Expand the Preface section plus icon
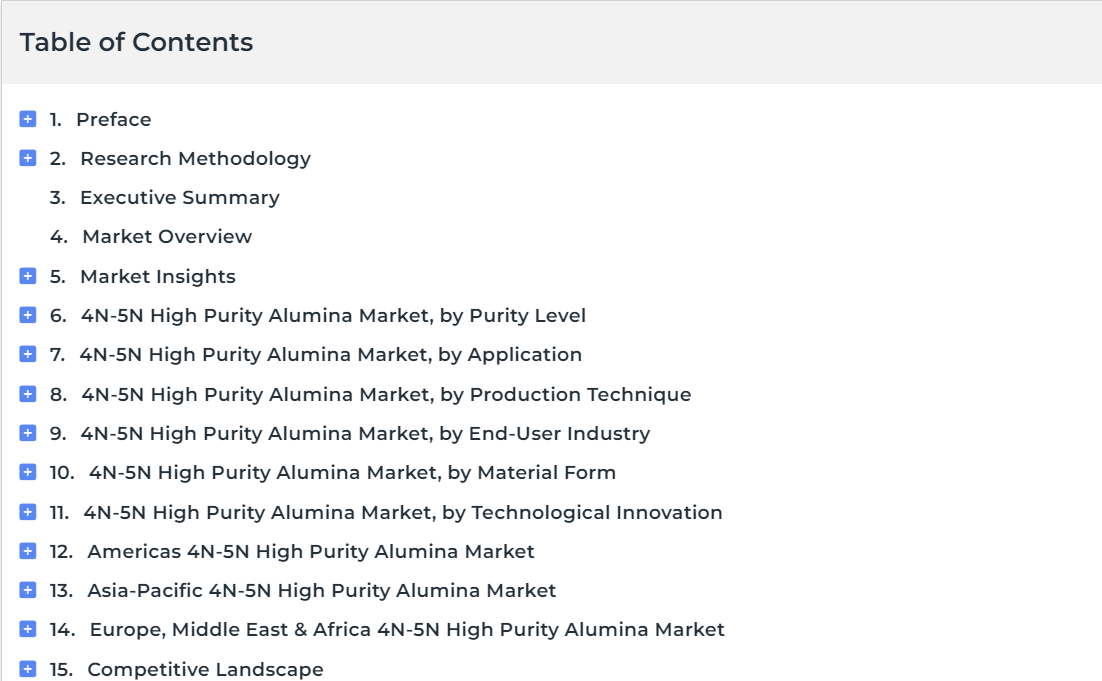This screenshot has height=681, width=1102. tap(27, 119)
